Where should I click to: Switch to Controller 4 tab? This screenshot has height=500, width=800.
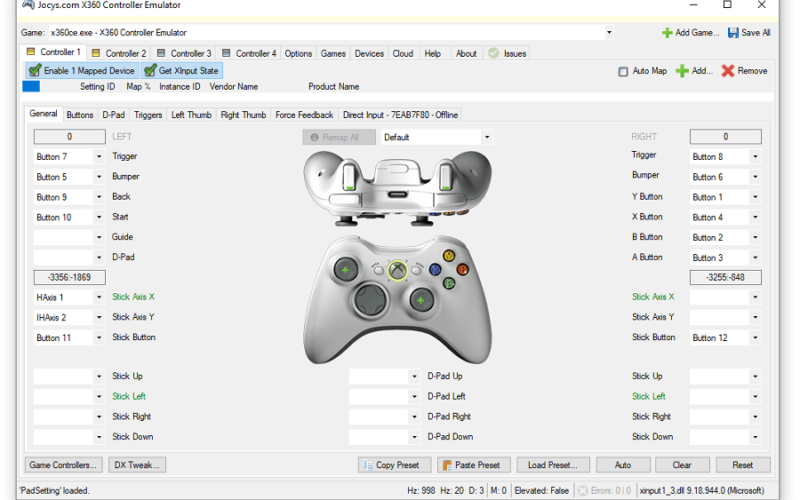249,53
